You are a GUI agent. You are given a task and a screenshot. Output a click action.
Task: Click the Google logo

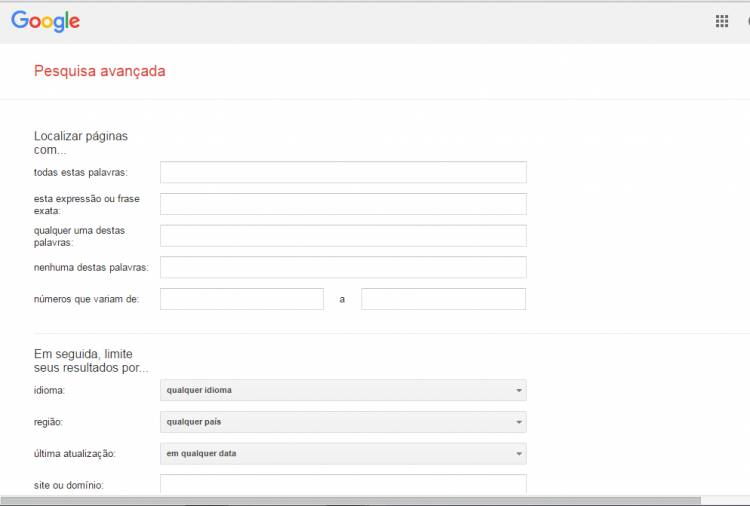[45, 21]
